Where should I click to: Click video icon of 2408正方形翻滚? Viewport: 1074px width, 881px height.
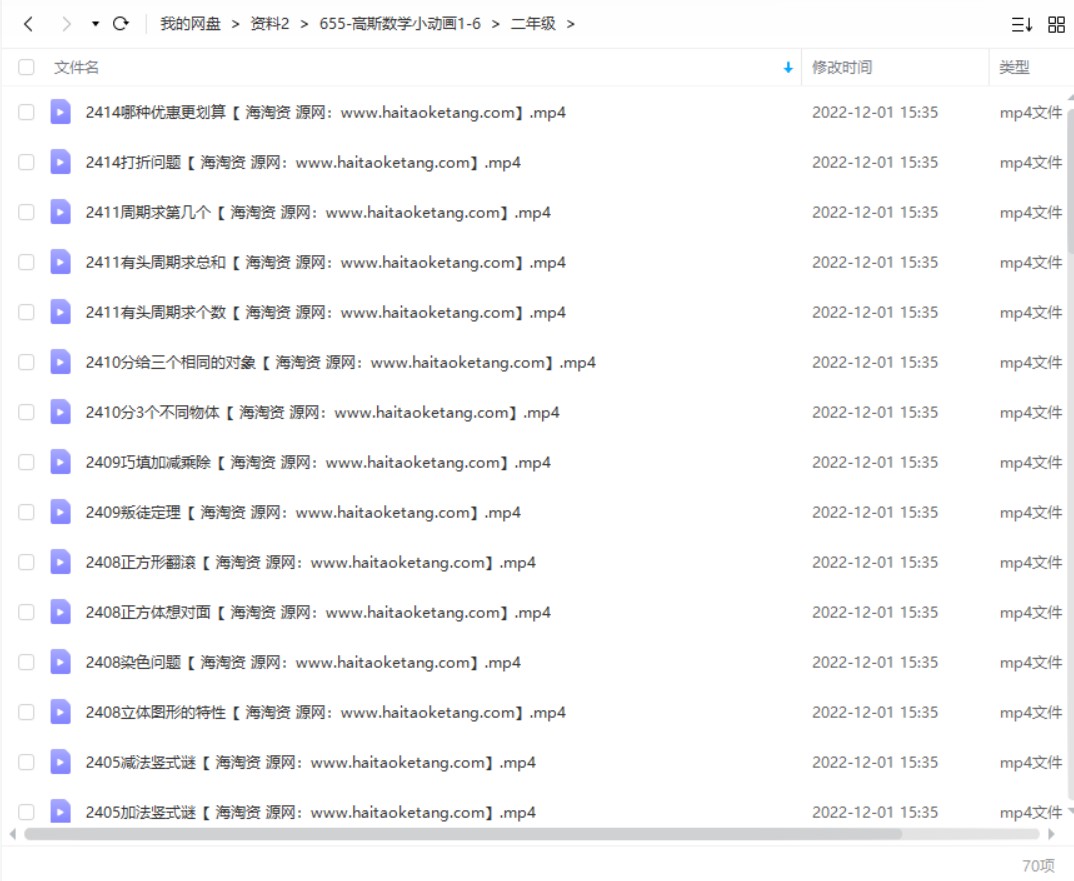(x=60, y=562)
